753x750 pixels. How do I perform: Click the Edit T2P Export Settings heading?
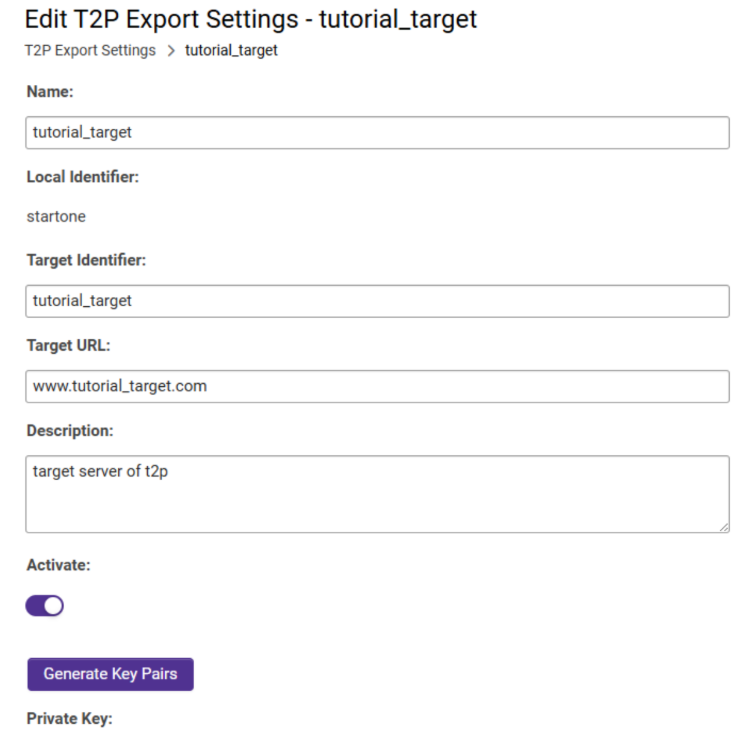(250, 18)
